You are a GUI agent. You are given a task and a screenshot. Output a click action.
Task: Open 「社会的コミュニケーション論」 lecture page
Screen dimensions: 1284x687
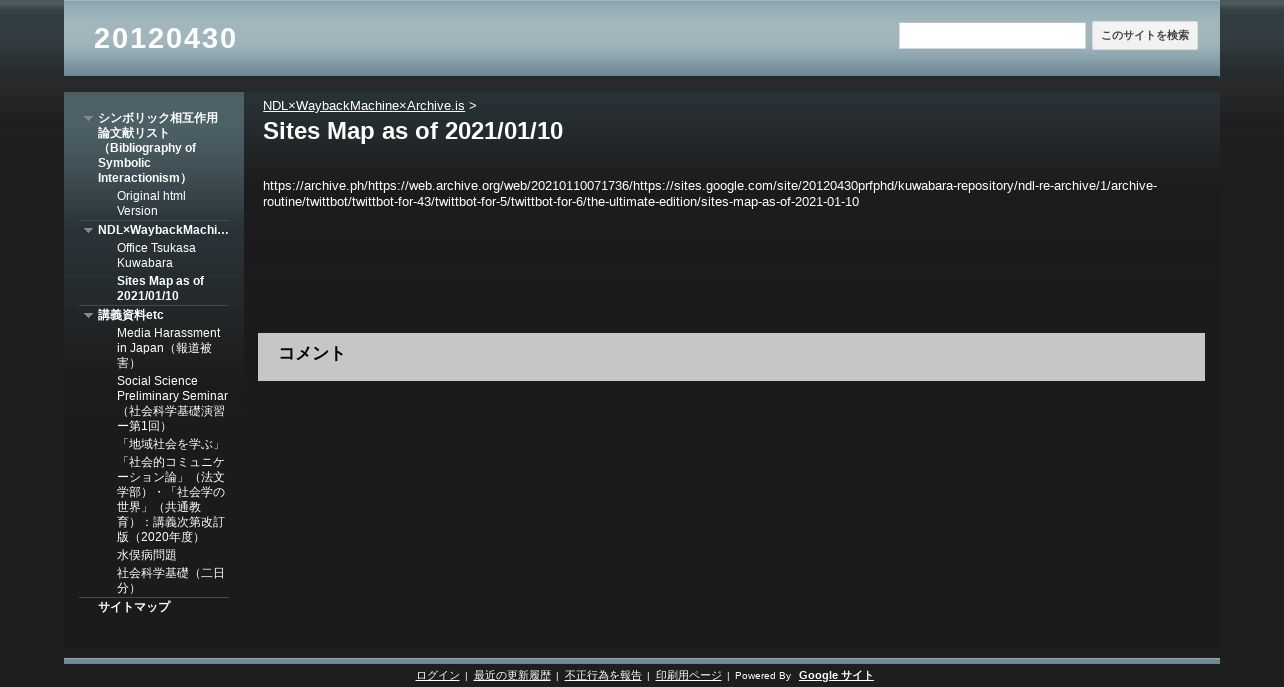coord(171,500)
